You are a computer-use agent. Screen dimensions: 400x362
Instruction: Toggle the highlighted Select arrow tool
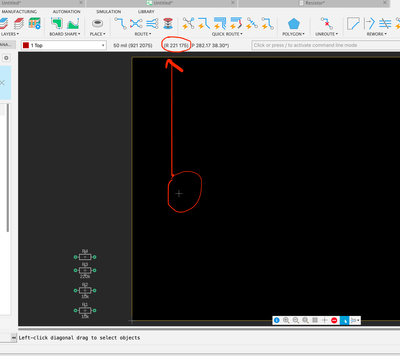click(x=345, y=320)
